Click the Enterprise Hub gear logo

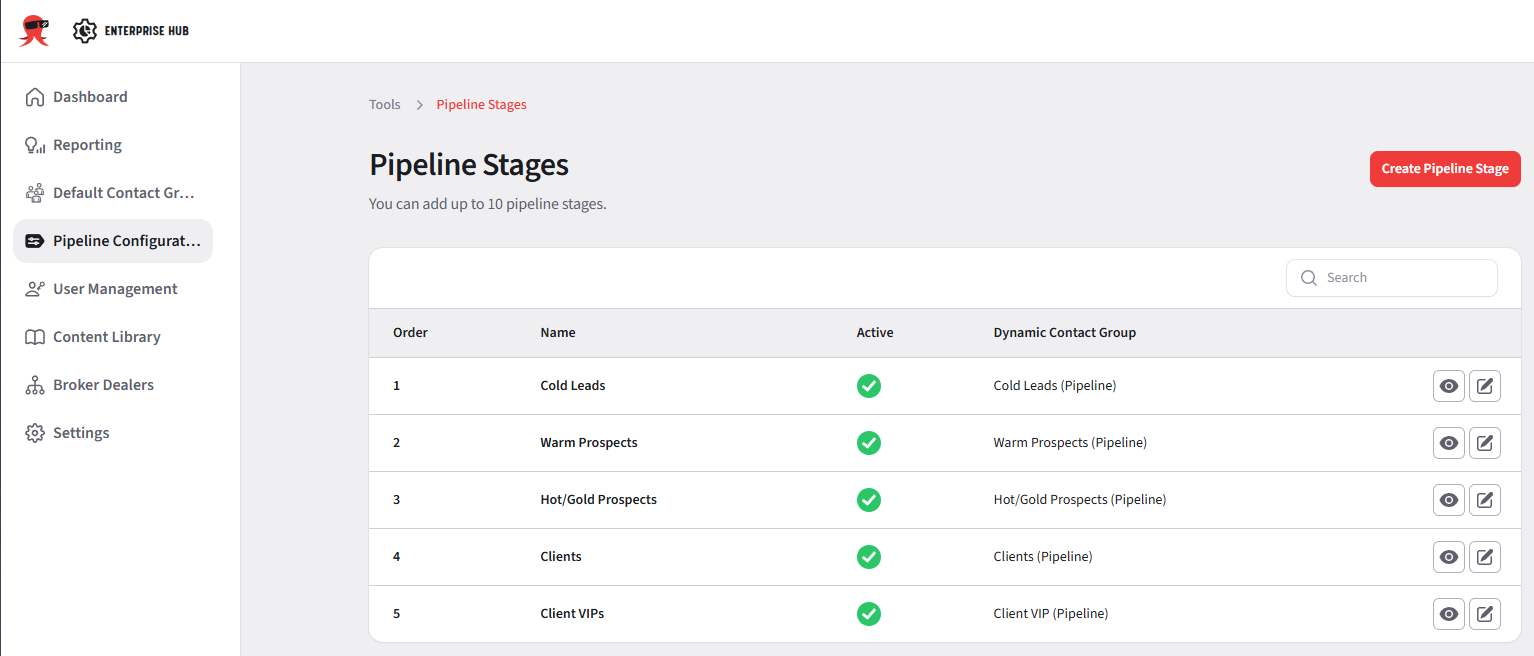[x=86, y=31]
